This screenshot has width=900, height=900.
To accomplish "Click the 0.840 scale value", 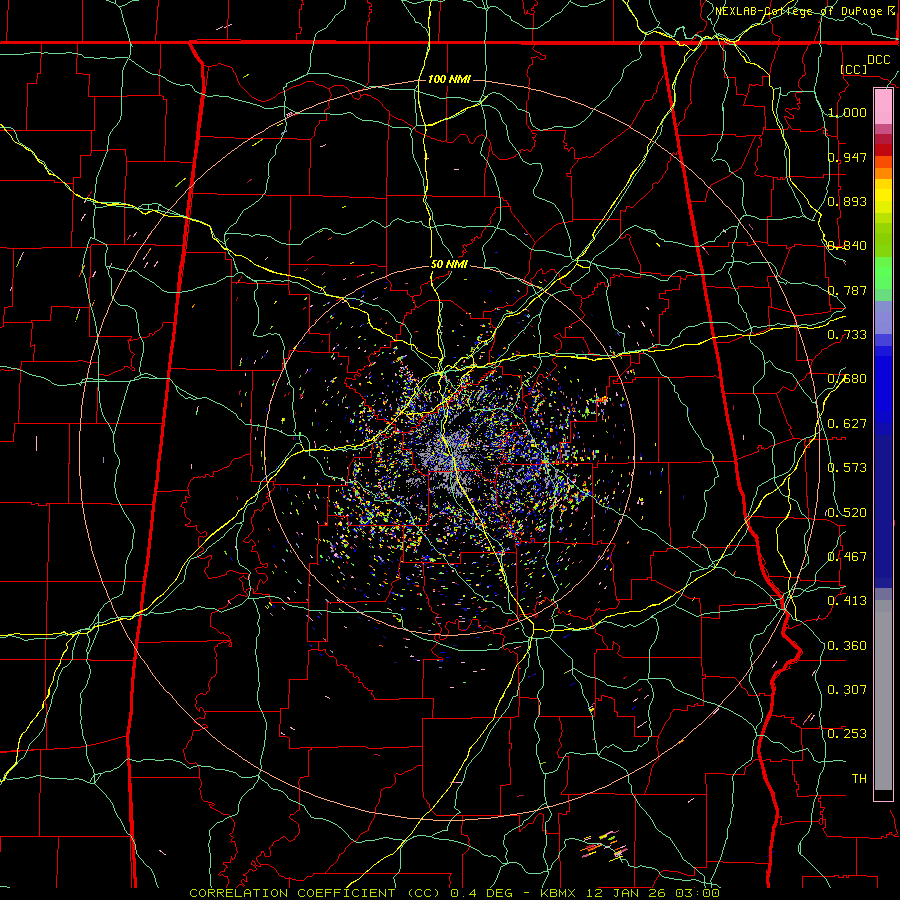I will [847, 246].
